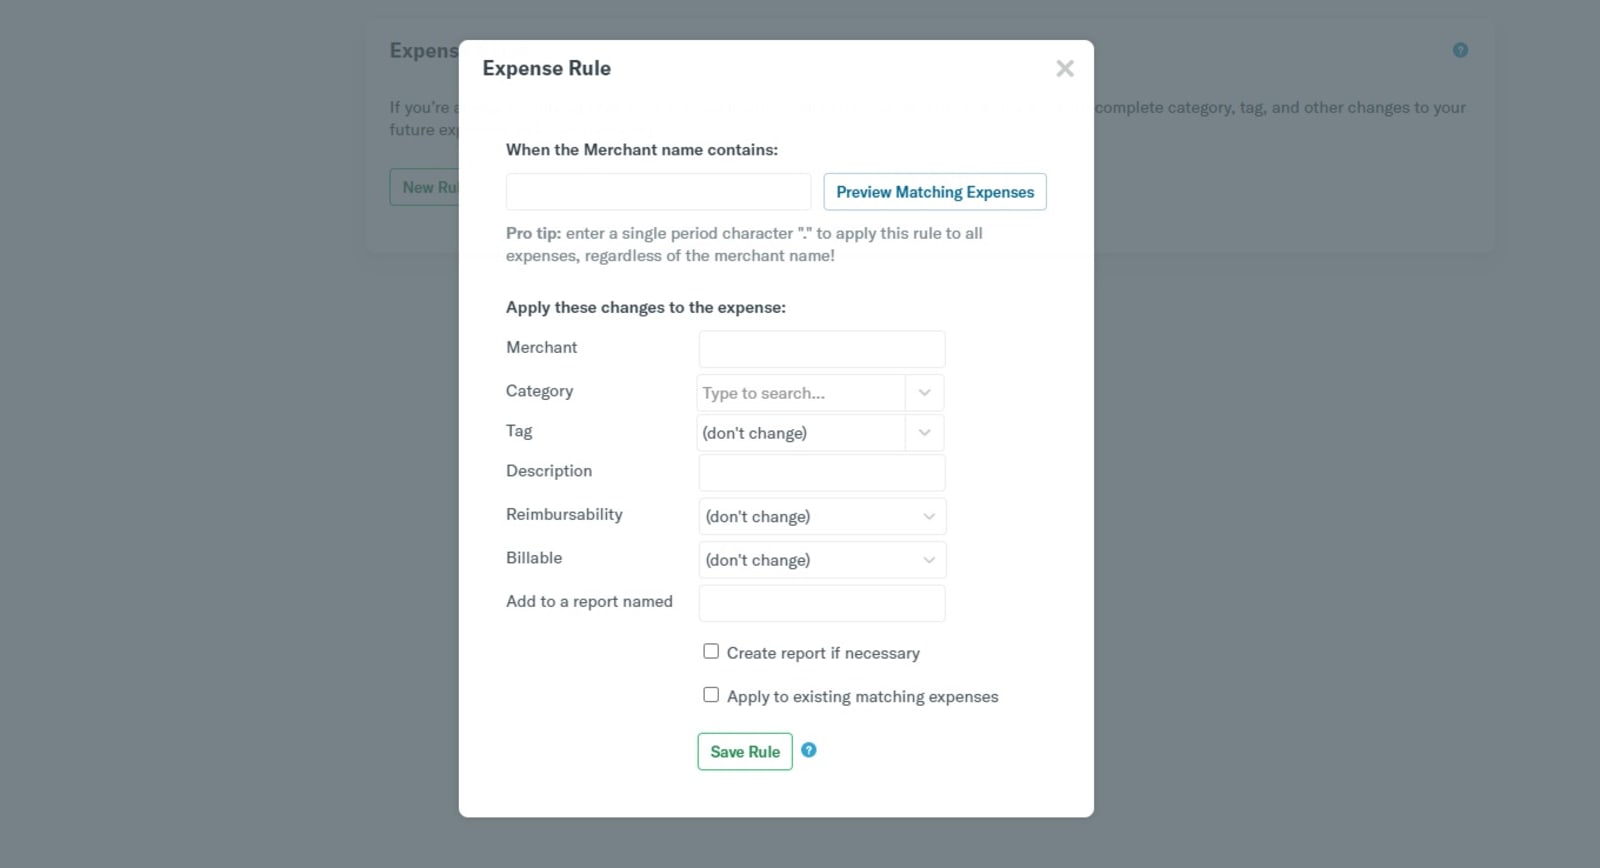The image size is (1600, 868).
Task: Click the Description input field
Action: (821, 472)
